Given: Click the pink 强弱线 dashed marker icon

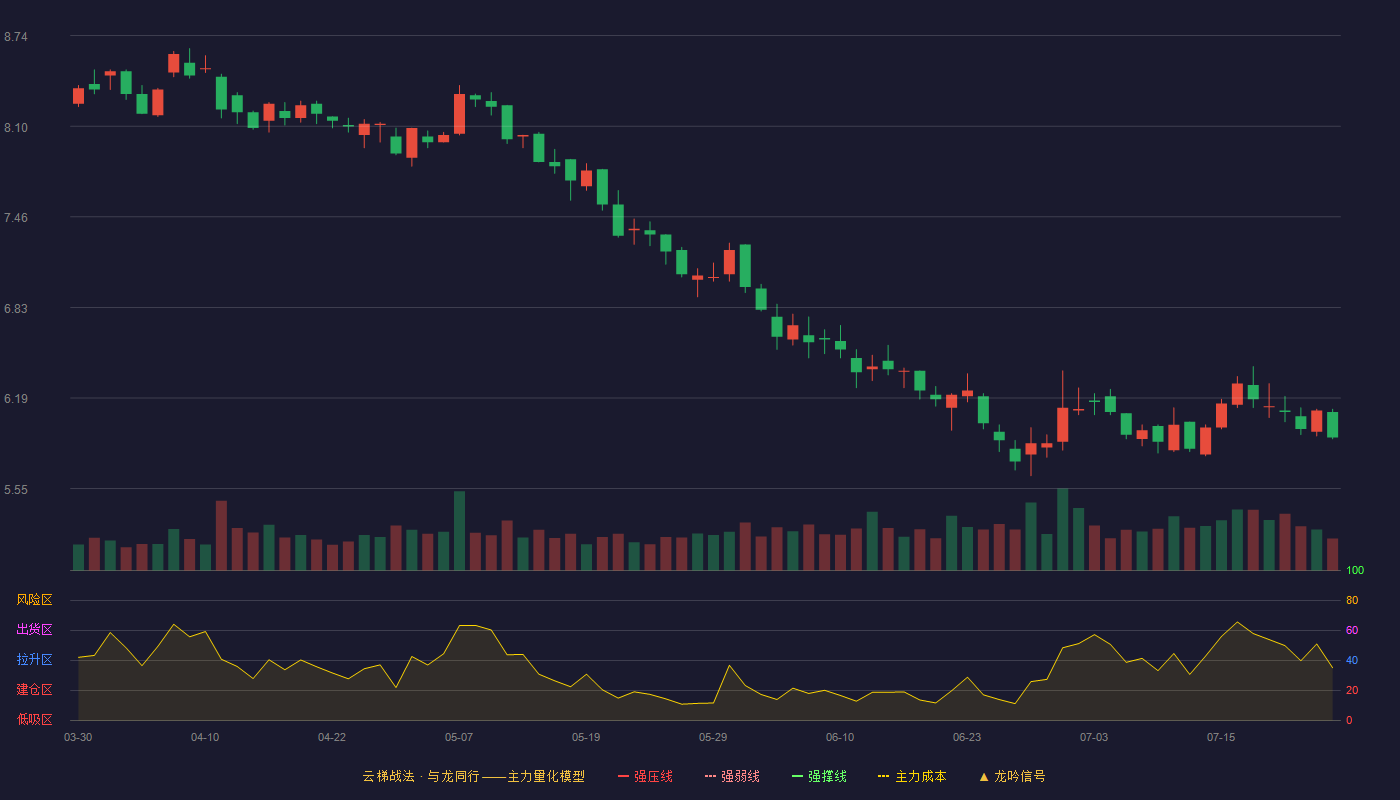Looking at the screenshot, I should (710, 776).
